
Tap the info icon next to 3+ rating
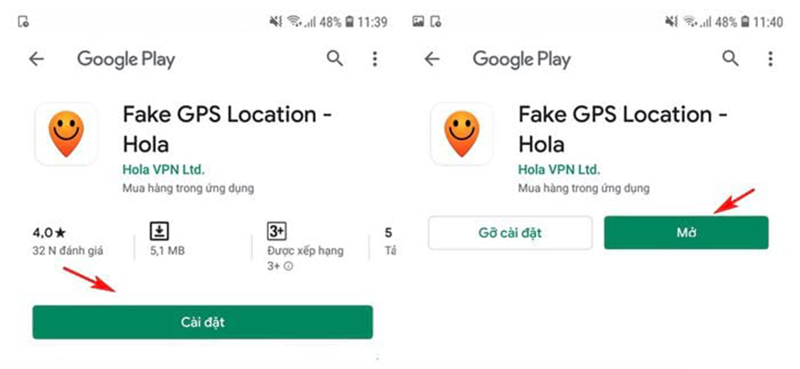(x=288, y=266)
